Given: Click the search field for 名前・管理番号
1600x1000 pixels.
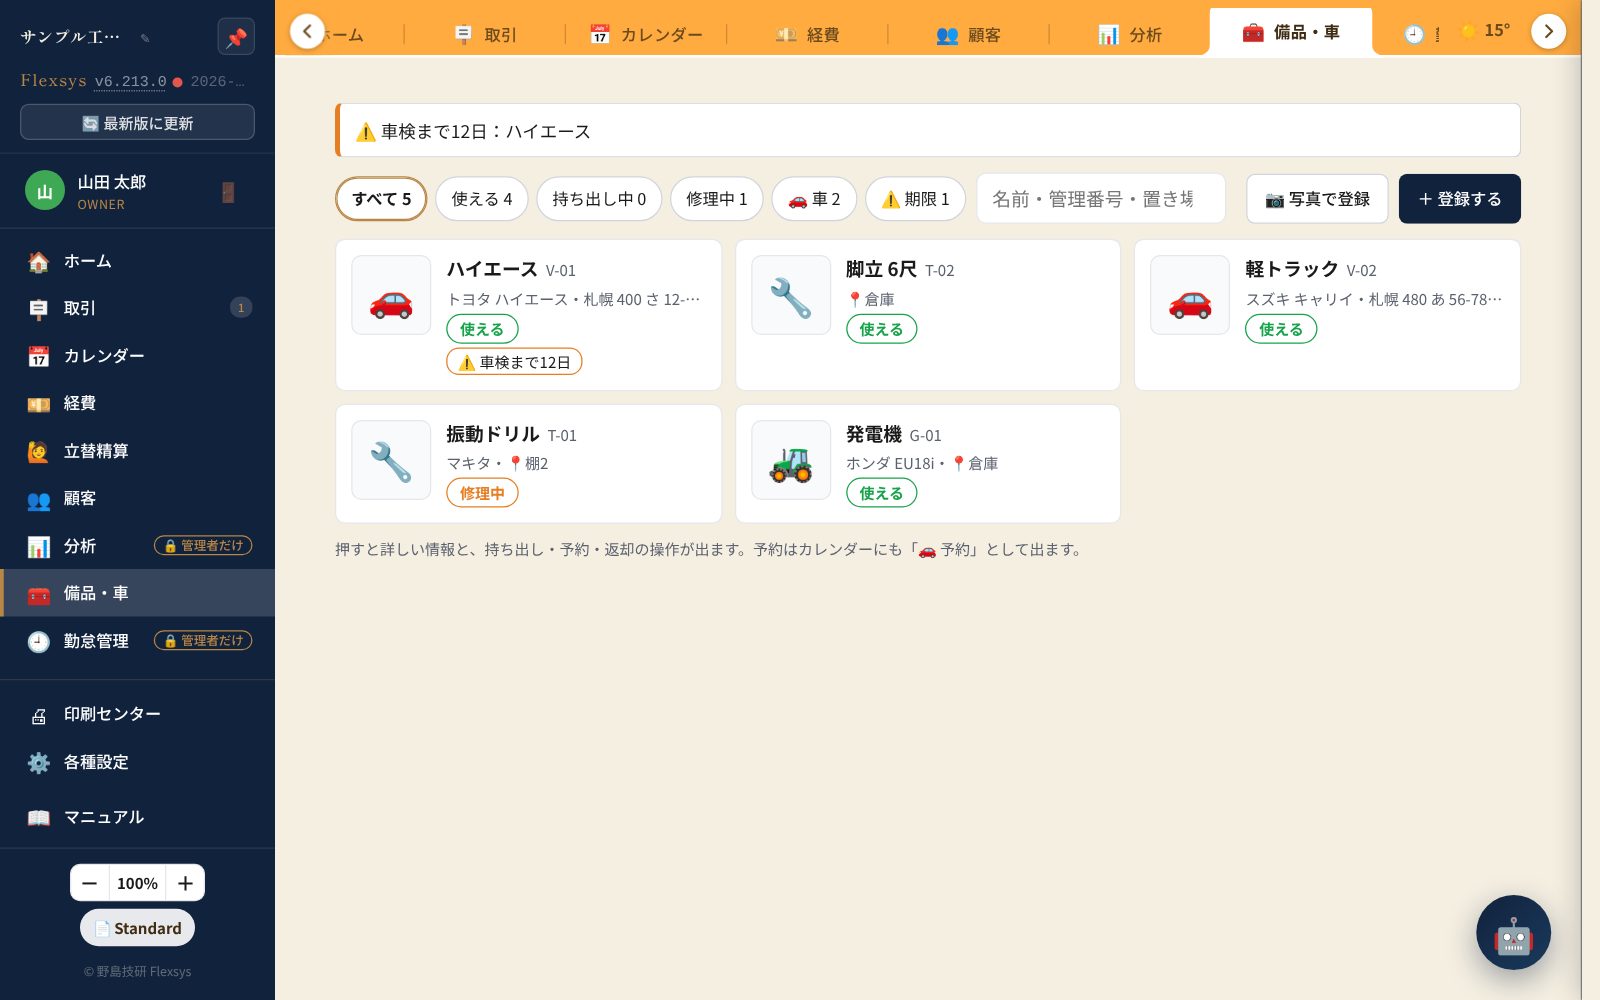Looking at the screenshot, I should 1101,199.
